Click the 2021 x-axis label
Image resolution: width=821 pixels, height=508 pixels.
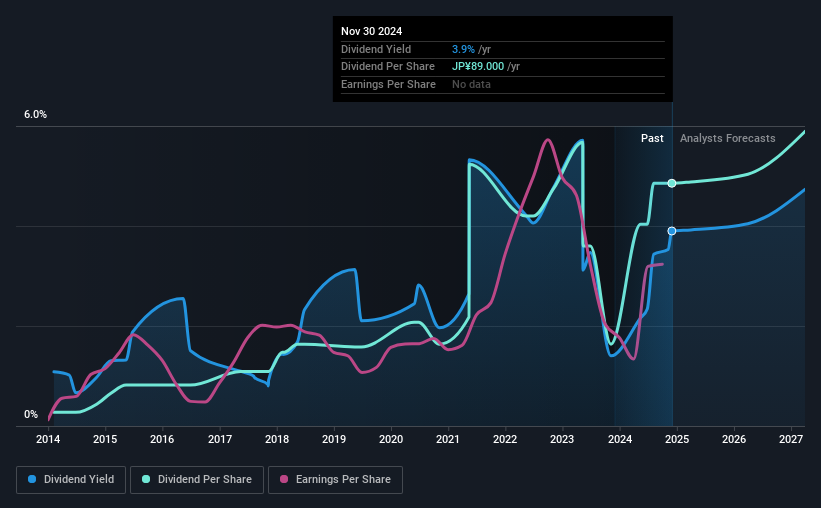448,439
